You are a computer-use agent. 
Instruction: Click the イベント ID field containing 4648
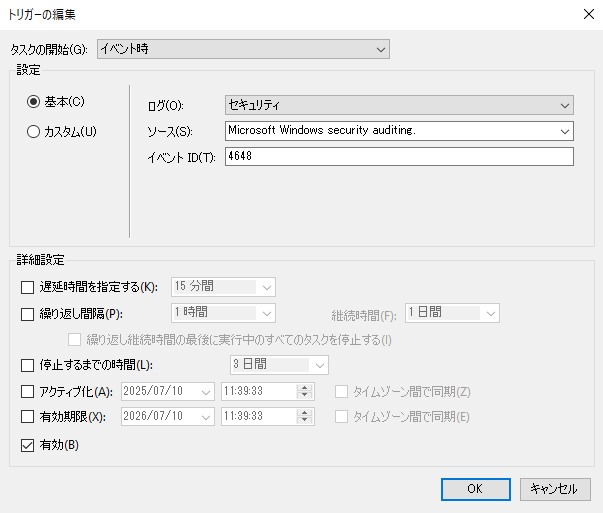(x=399, y=157)
